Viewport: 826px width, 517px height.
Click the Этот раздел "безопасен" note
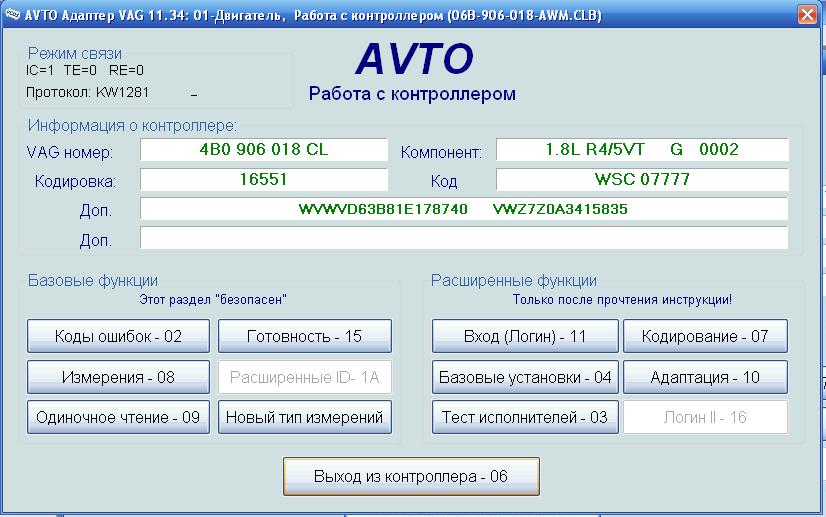(x=213, y=299)
